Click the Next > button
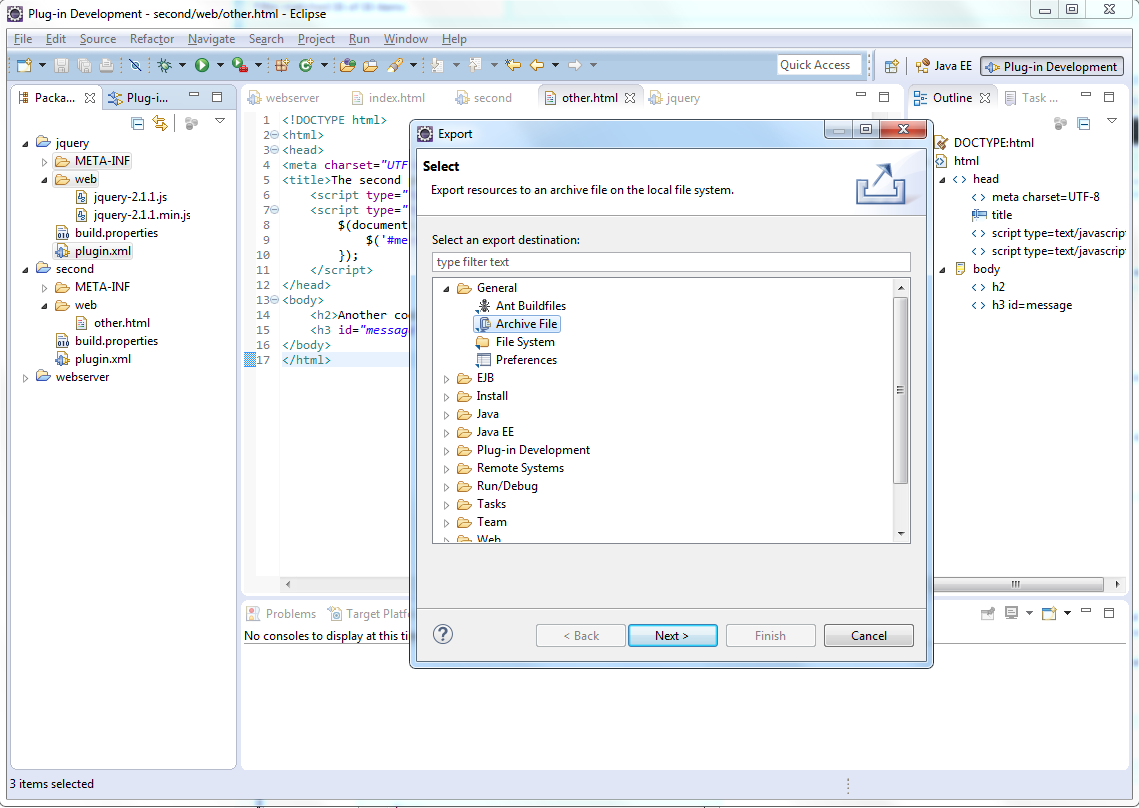The height and width of the screenshot is (808, 1139). [672, 635]
